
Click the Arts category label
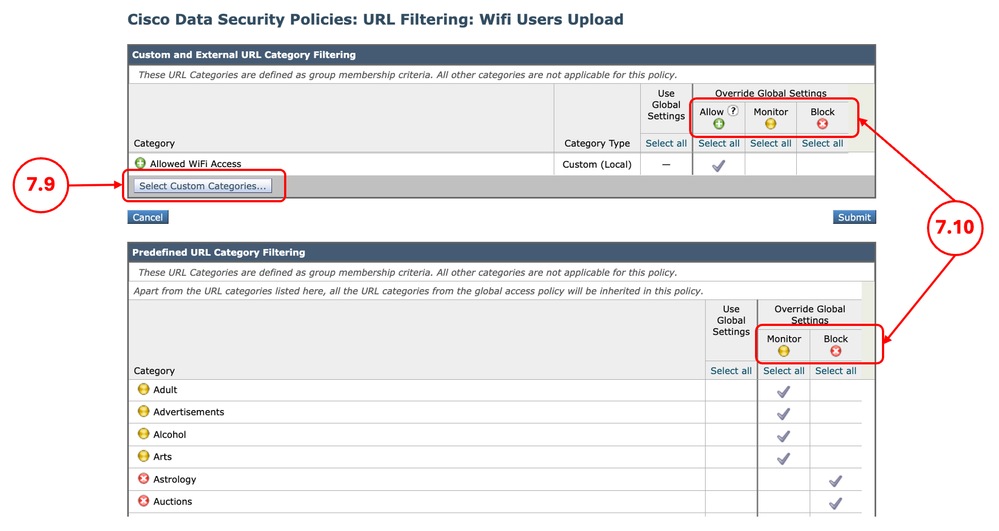pos(162,456)
